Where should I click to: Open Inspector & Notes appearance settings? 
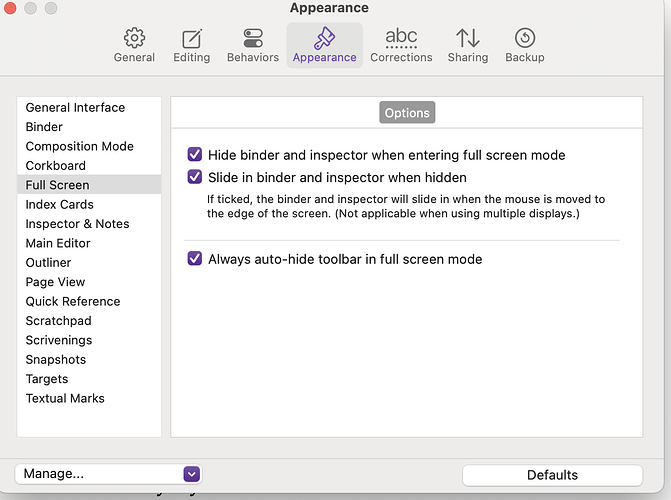click(x=77, y=224)
